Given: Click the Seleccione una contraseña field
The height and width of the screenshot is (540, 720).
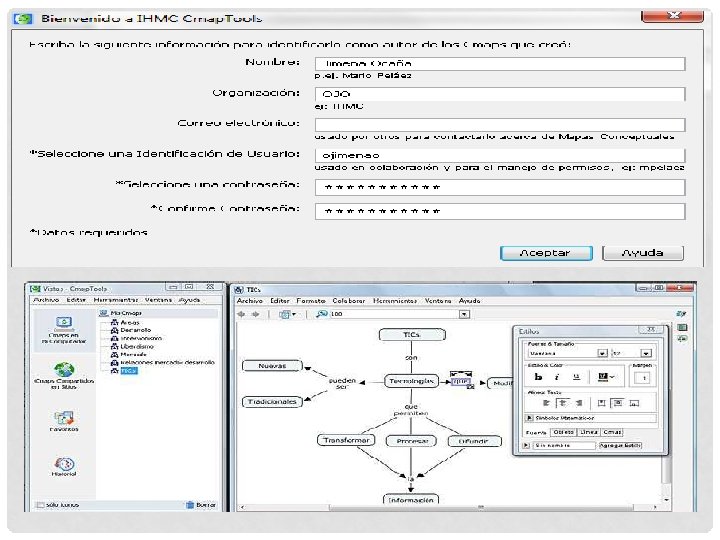Looking at the screenshot, I should (x=500, y=187).
